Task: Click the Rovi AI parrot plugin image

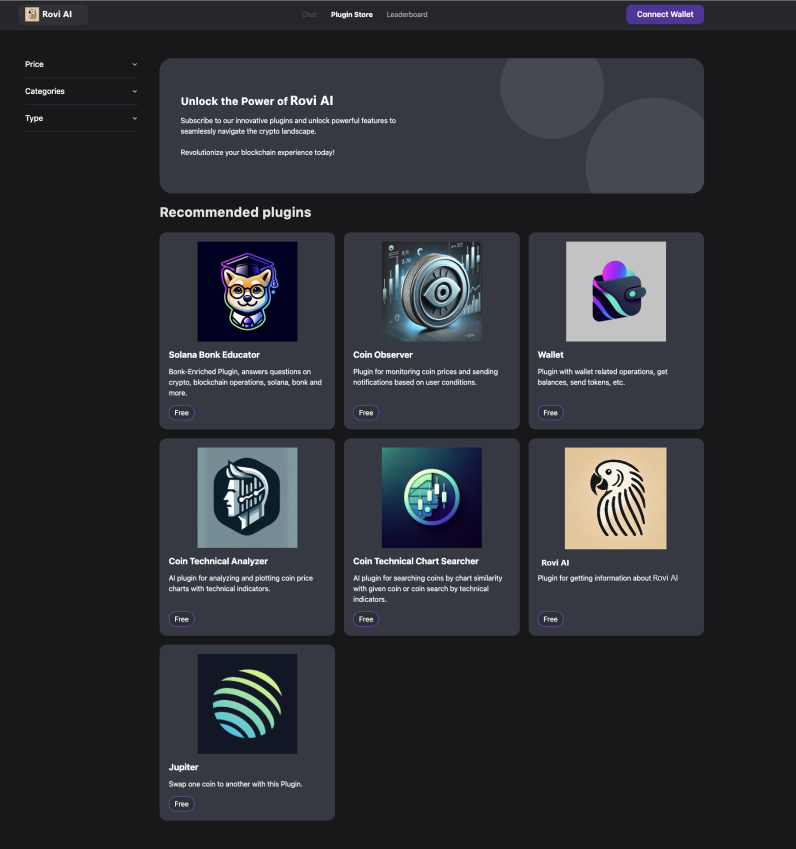Action: pos(615,497)
